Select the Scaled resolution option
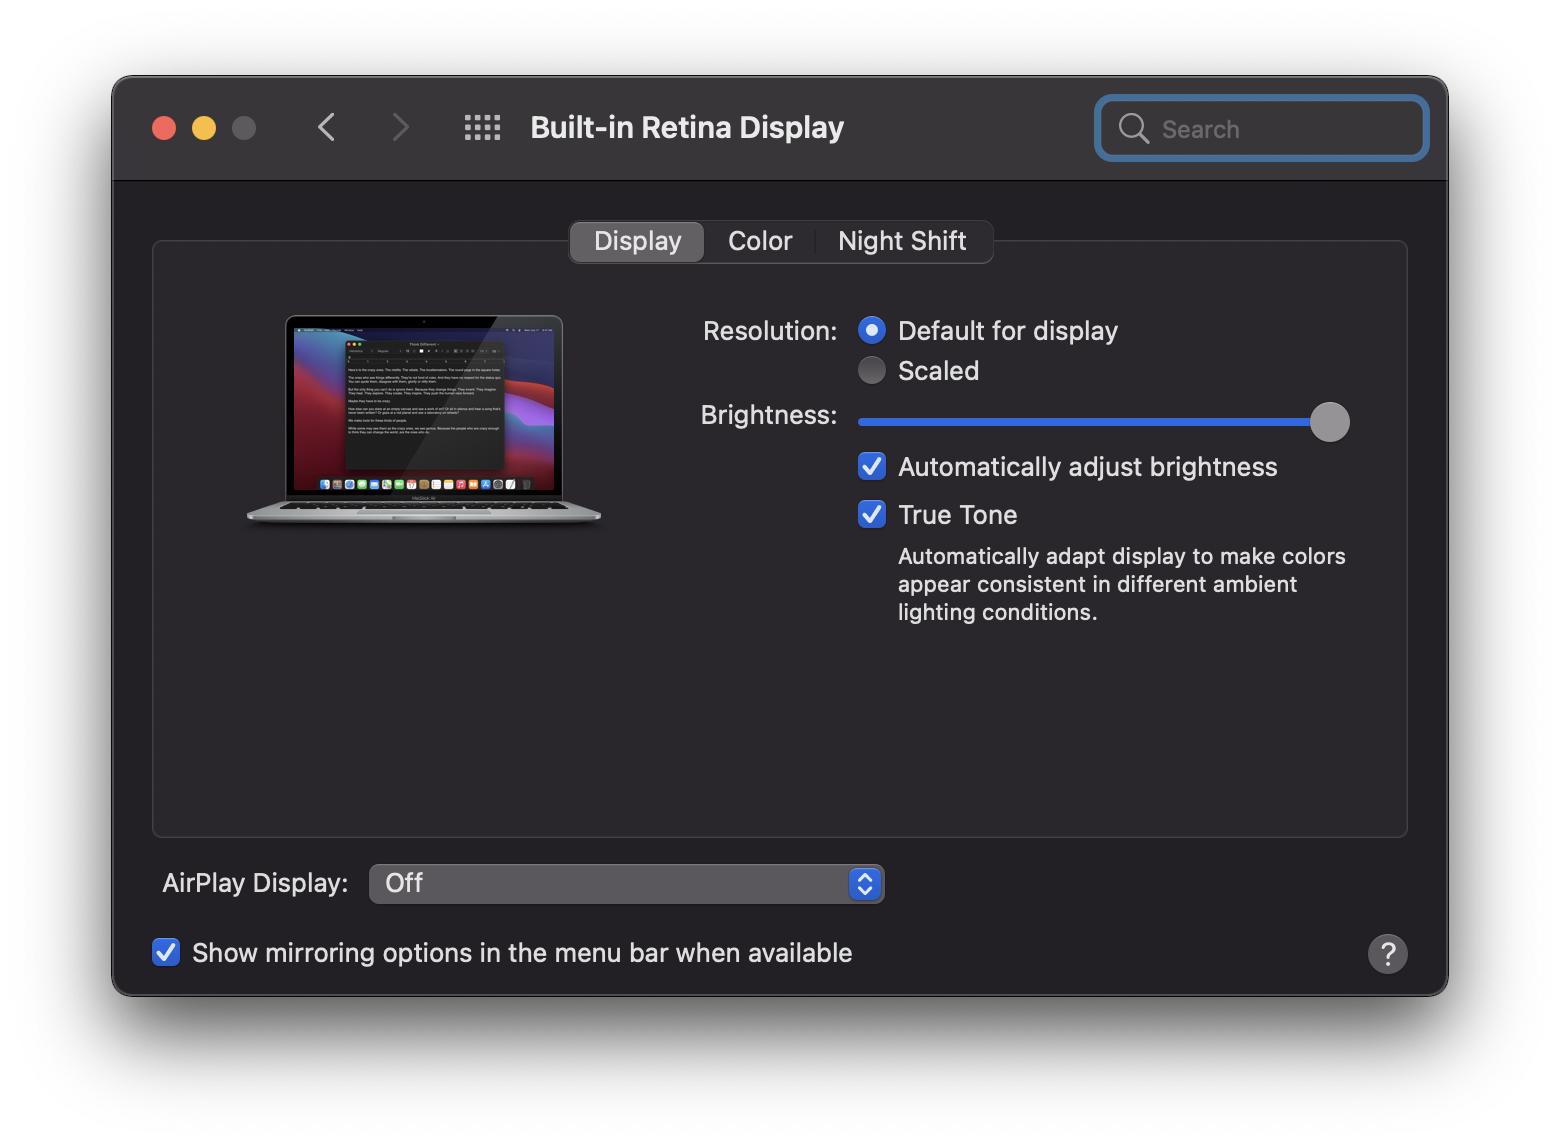The width and height of the screenshot is (1560, 1144). point(872,371)
